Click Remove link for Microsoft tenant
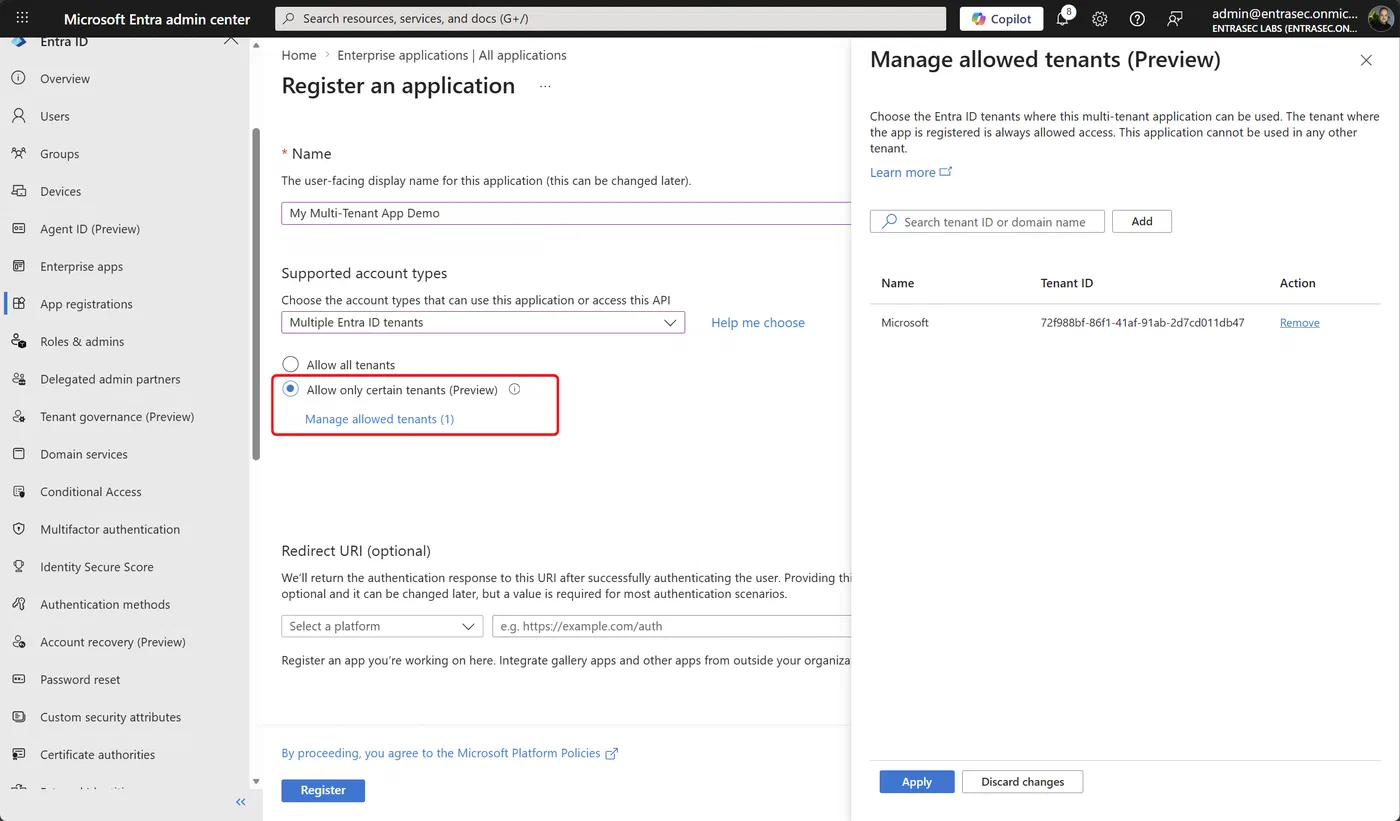The height and width of the screenshot is (821, 1400). [x=1299, y=323]
